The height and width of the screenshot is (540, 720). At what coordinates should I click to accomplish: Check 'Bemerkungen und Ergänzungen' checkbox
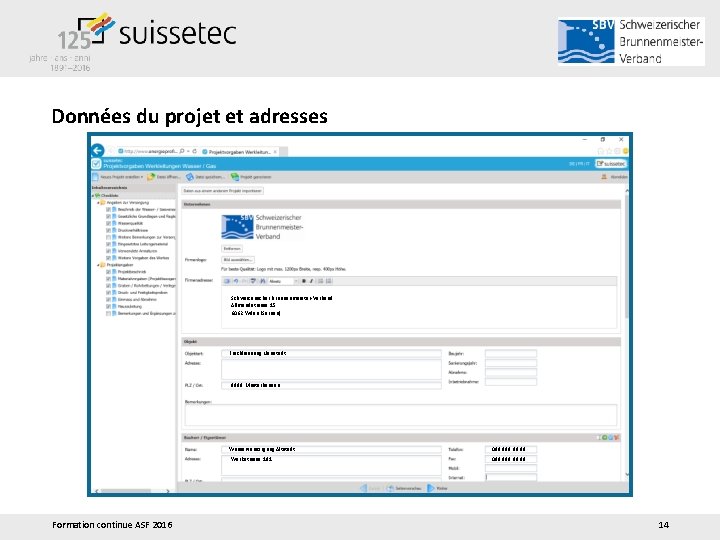108,314
